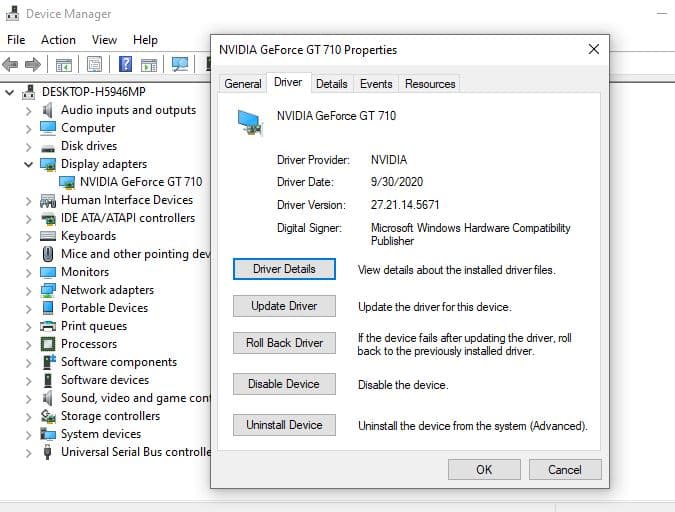Open the View menu
The width and height of the screenshot is (675, 512).
[x=104, y=40]
